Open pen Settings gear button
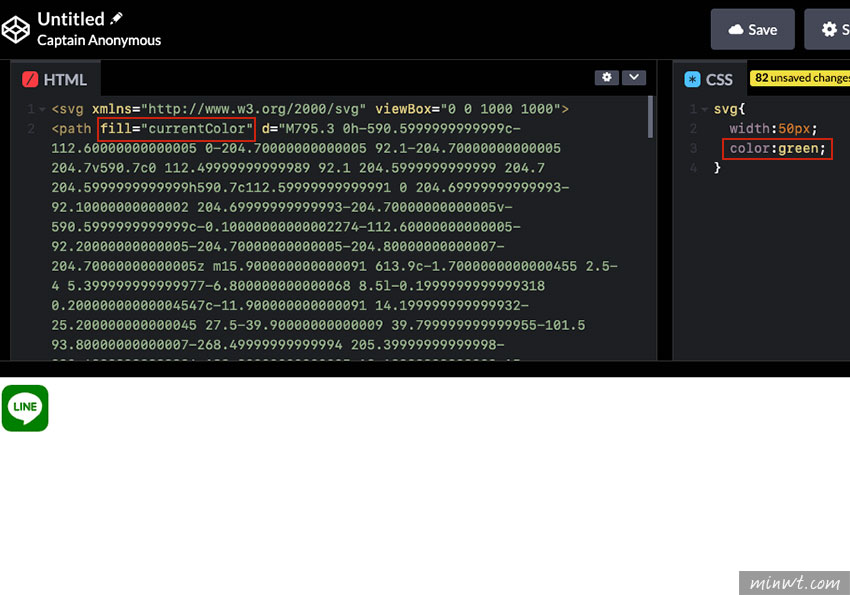Viewport: 850px width, 595px height. (828, 29)
